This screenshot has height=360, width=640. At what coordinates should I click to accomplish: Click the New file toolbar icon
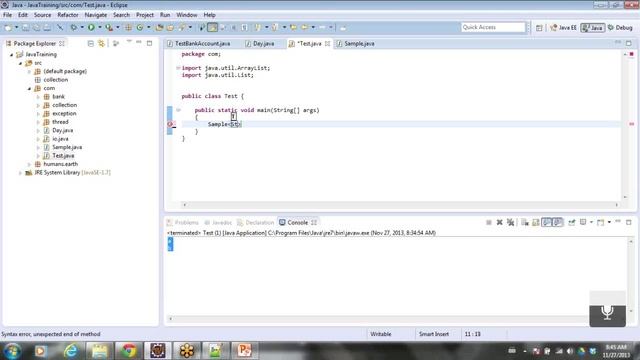pyautogui.click(x=8, y=28)
